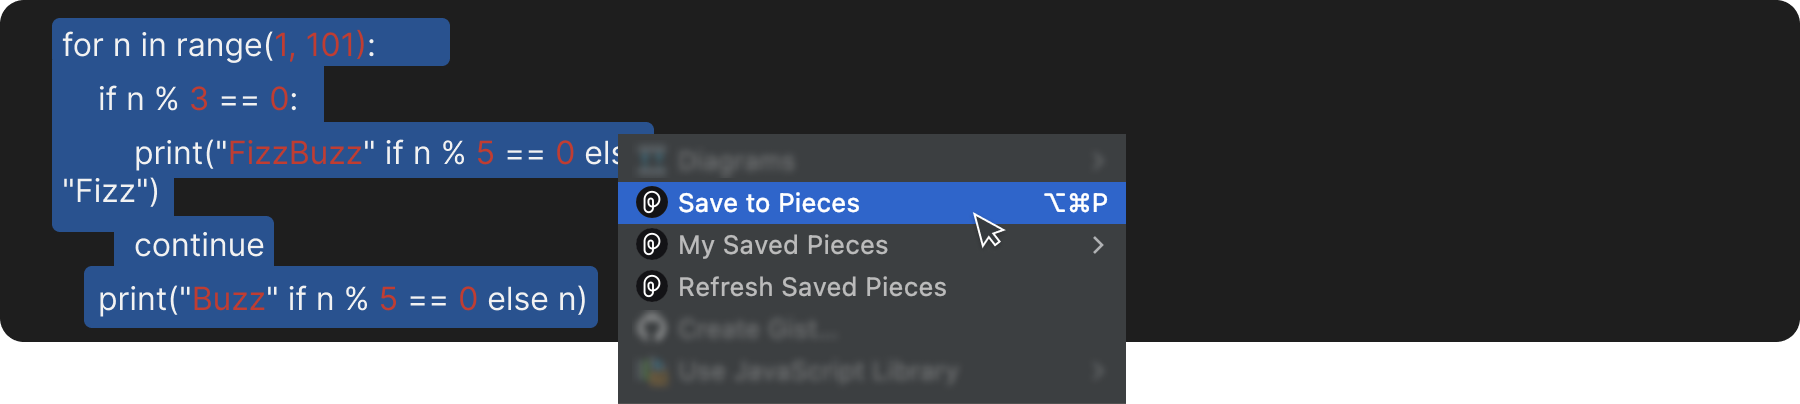Click the JavaScript Library menu icon
Viewport: 1800px width, 404px height.
pos(652,372)
